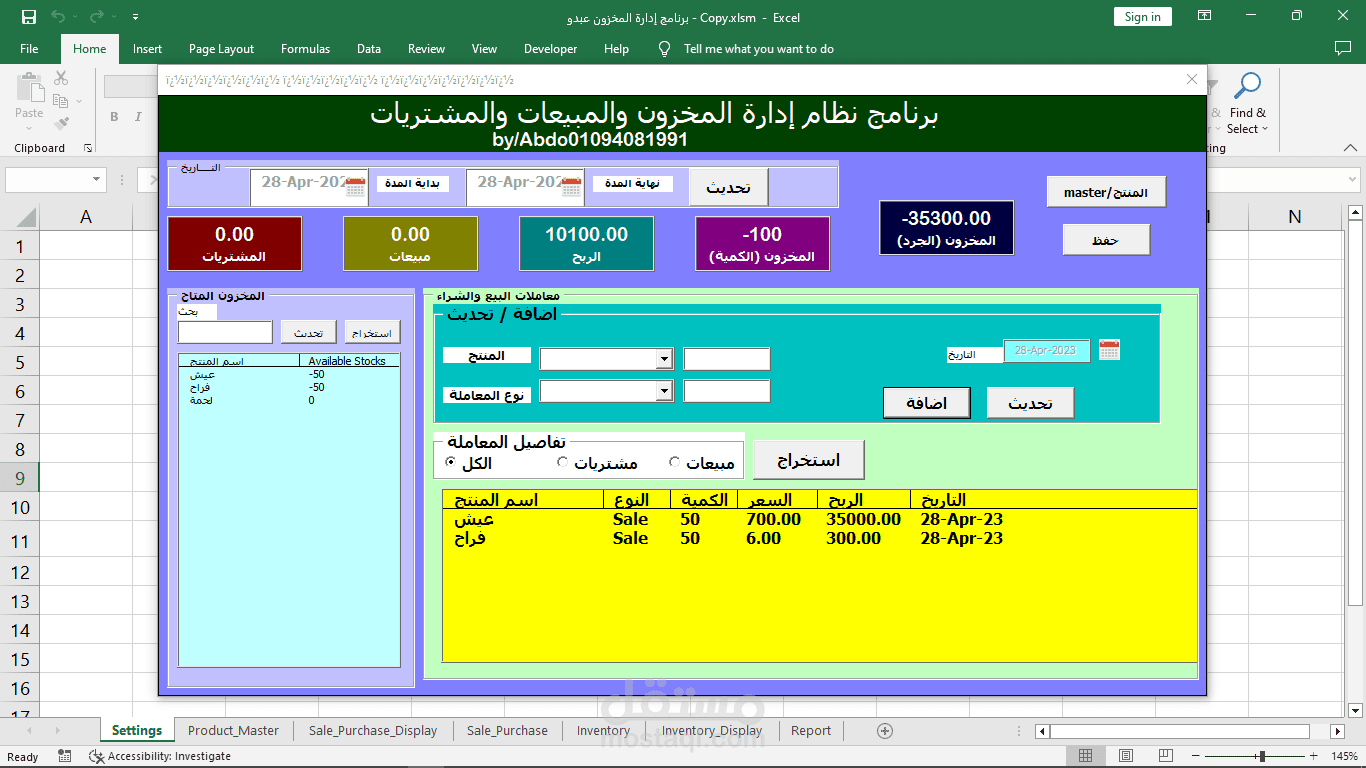Image resolution: width=1366 pixels, height=768 pixels.
Task: Click the Save icon in title bar
Action: pyautogui.click(x=29, y=17)
